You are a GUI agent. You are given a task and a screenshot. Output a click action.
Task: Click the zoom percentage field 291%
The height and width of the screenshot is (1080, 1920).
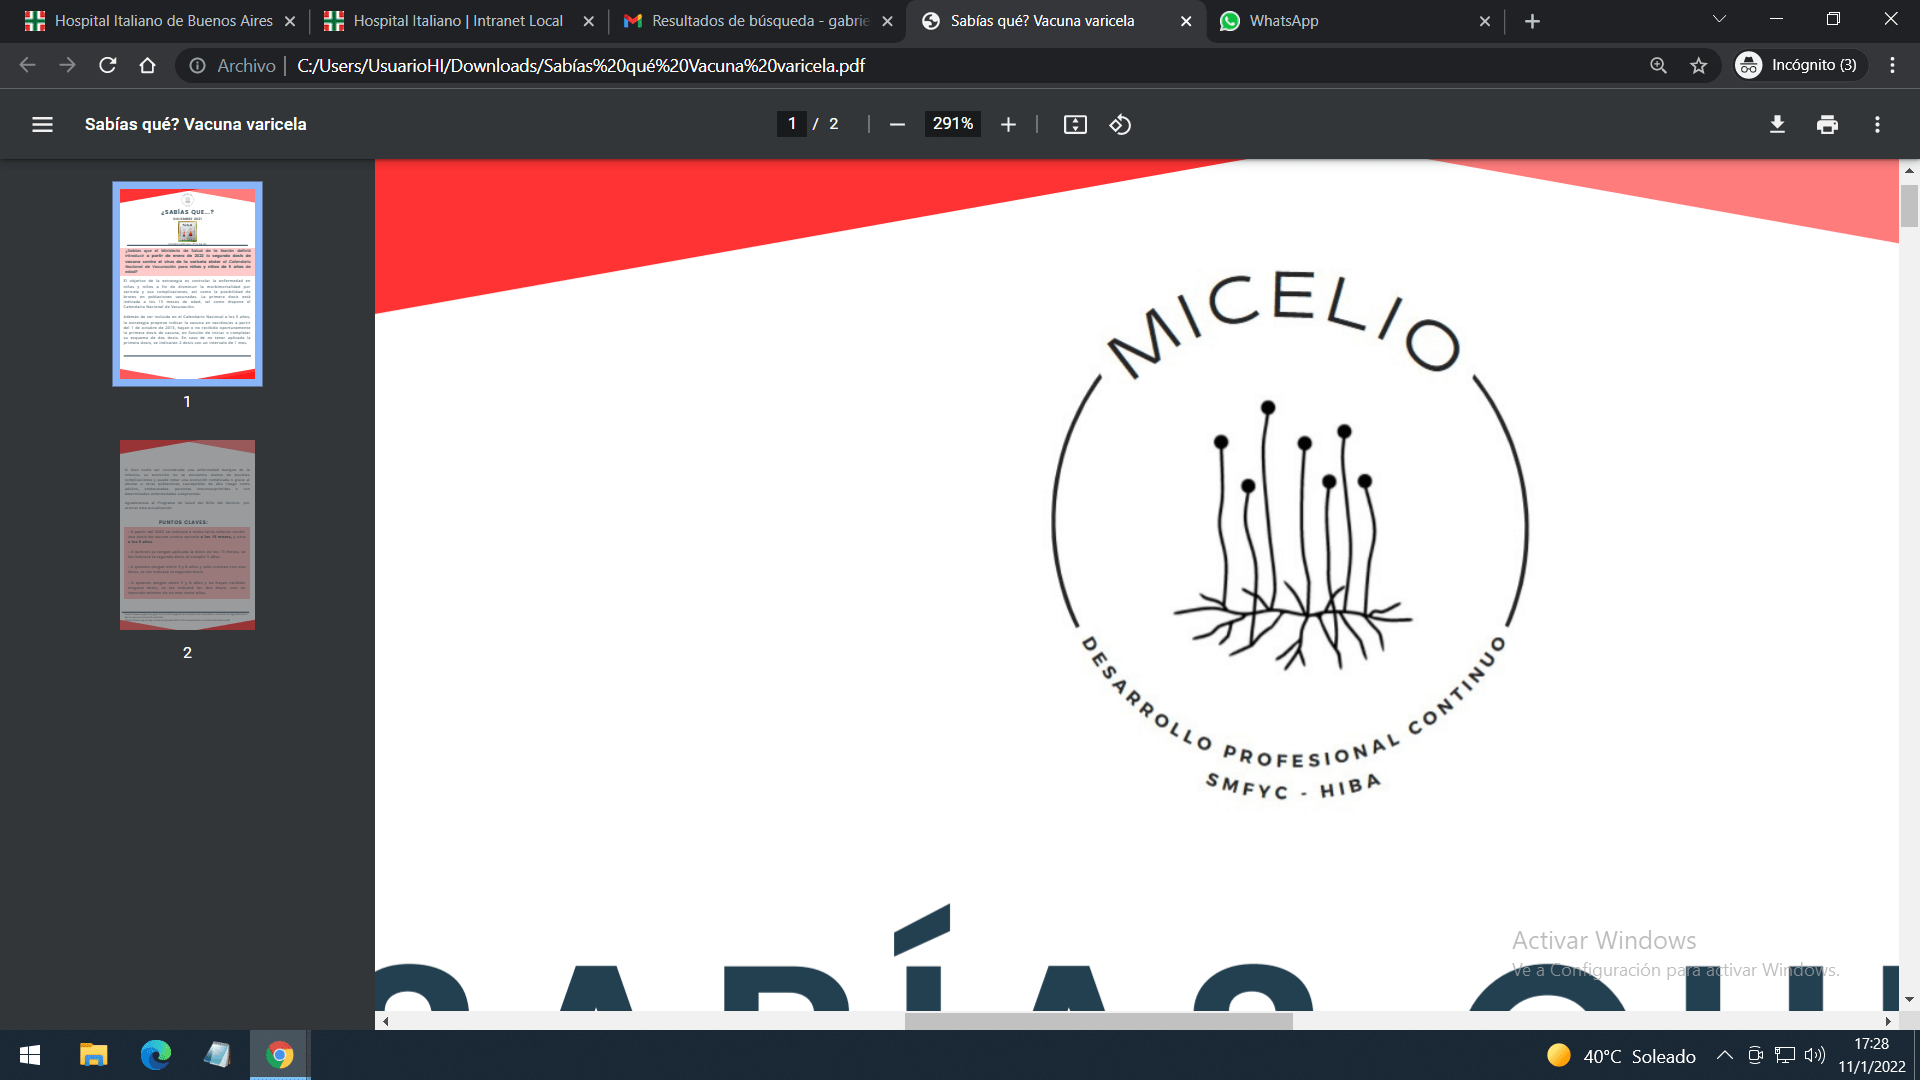(x=952, y=124)
